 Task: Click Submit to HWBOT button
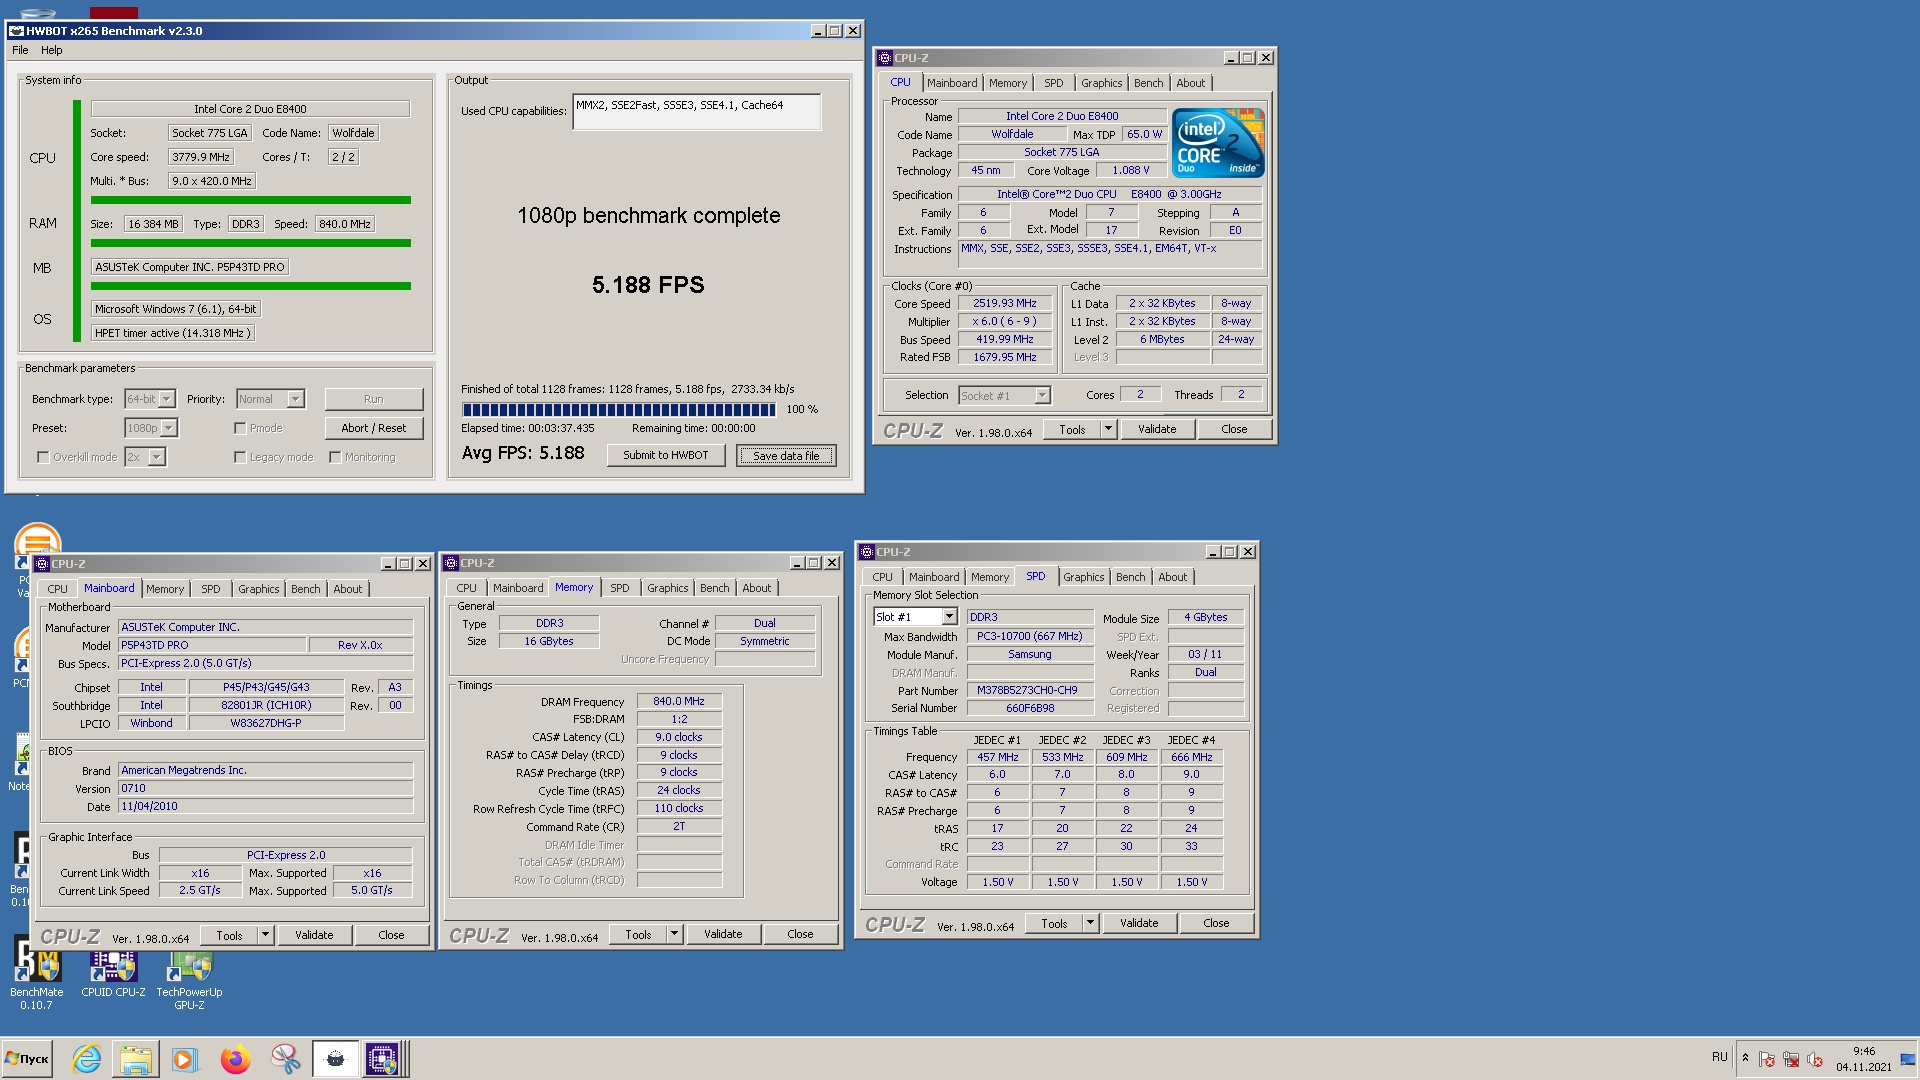666,455
